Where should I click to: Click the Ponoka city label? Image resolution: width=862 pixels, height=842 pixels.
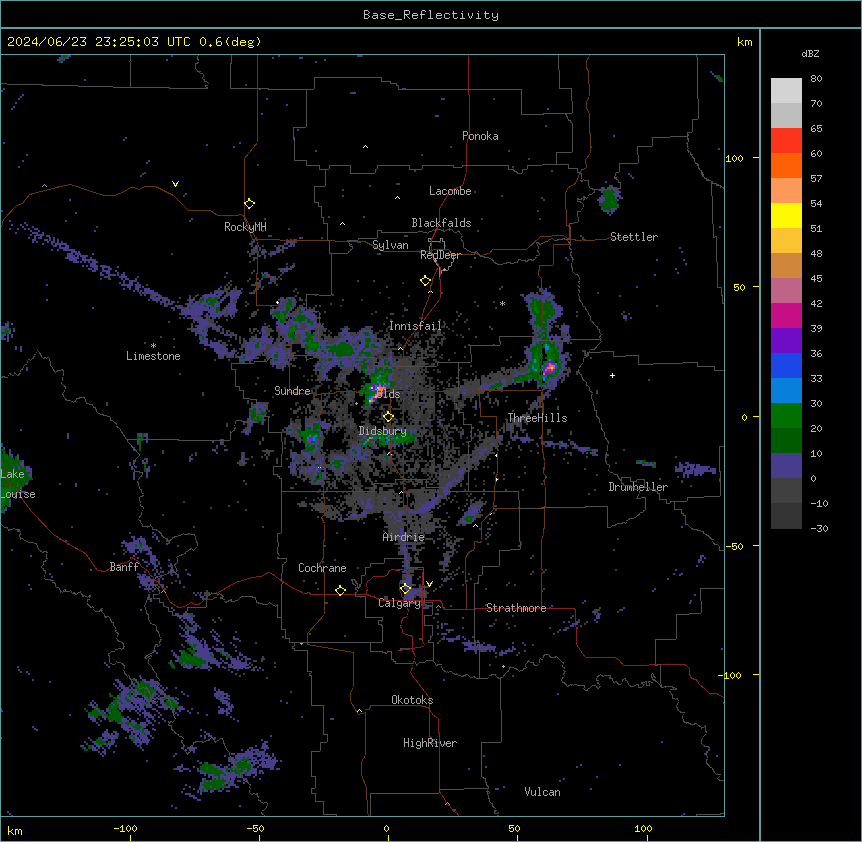(x=480, y=136)
